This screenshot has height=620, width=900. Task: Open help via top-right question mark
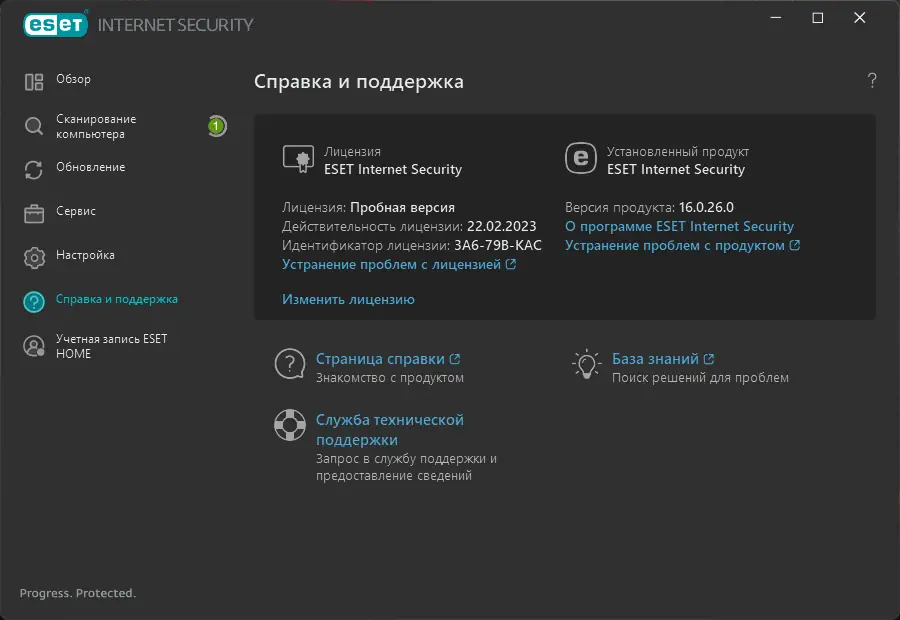[x=870, y=81]
